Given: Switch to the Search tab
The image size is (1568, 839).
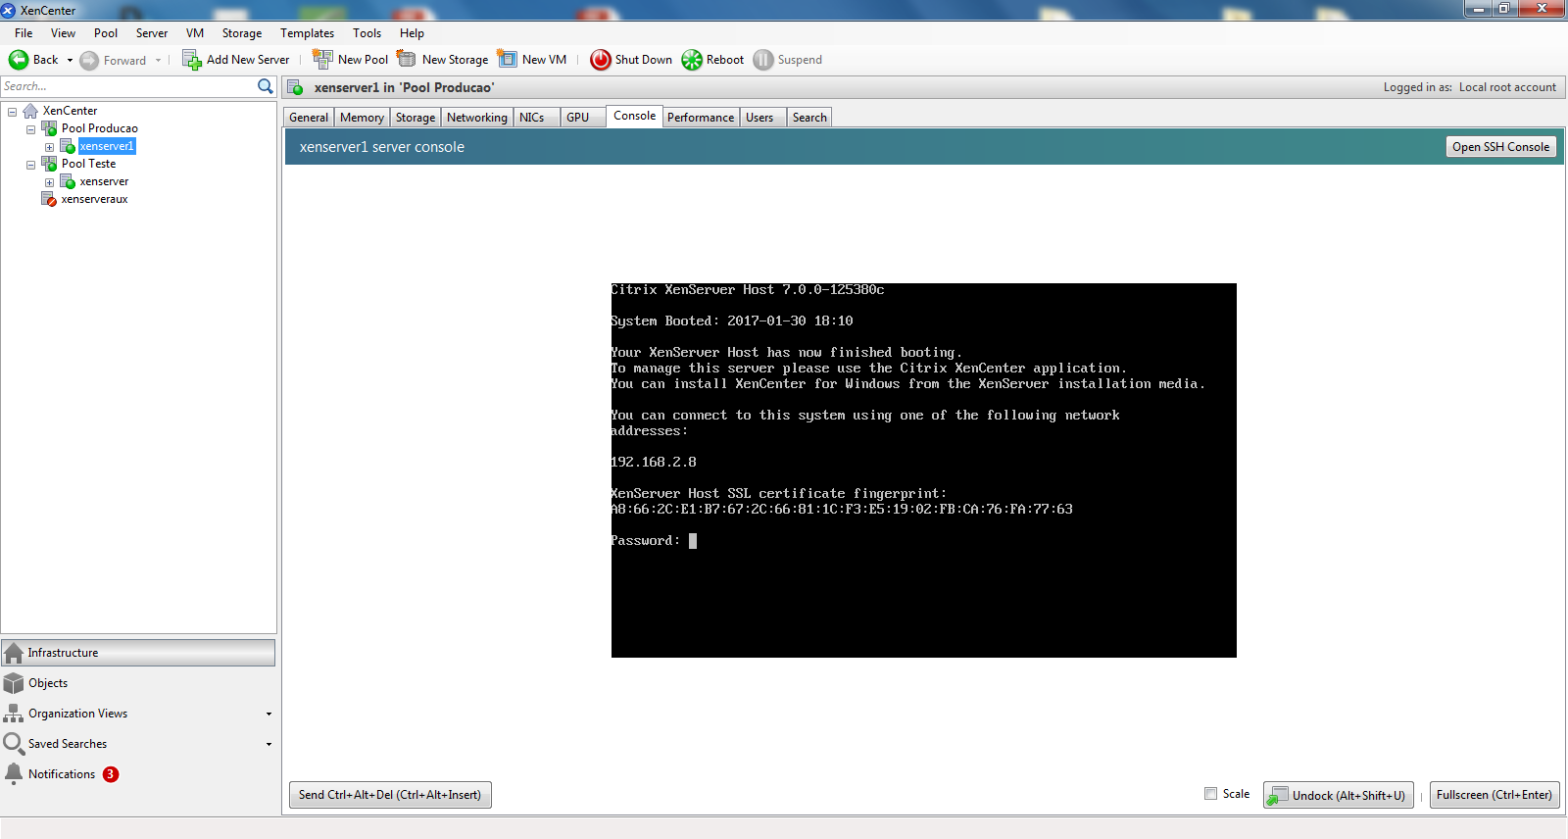Looking at the screenshot, I should click(x=810, y=118).
